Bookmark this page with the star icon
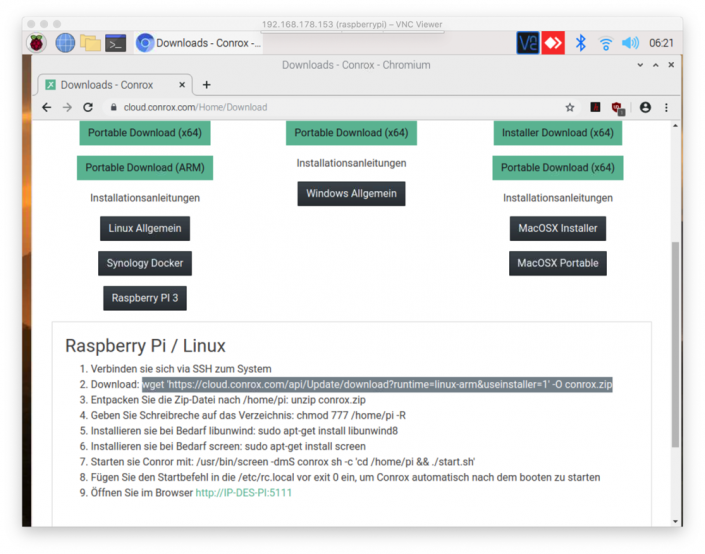Viewport: 705px width, 554px height. coord(570,107)
